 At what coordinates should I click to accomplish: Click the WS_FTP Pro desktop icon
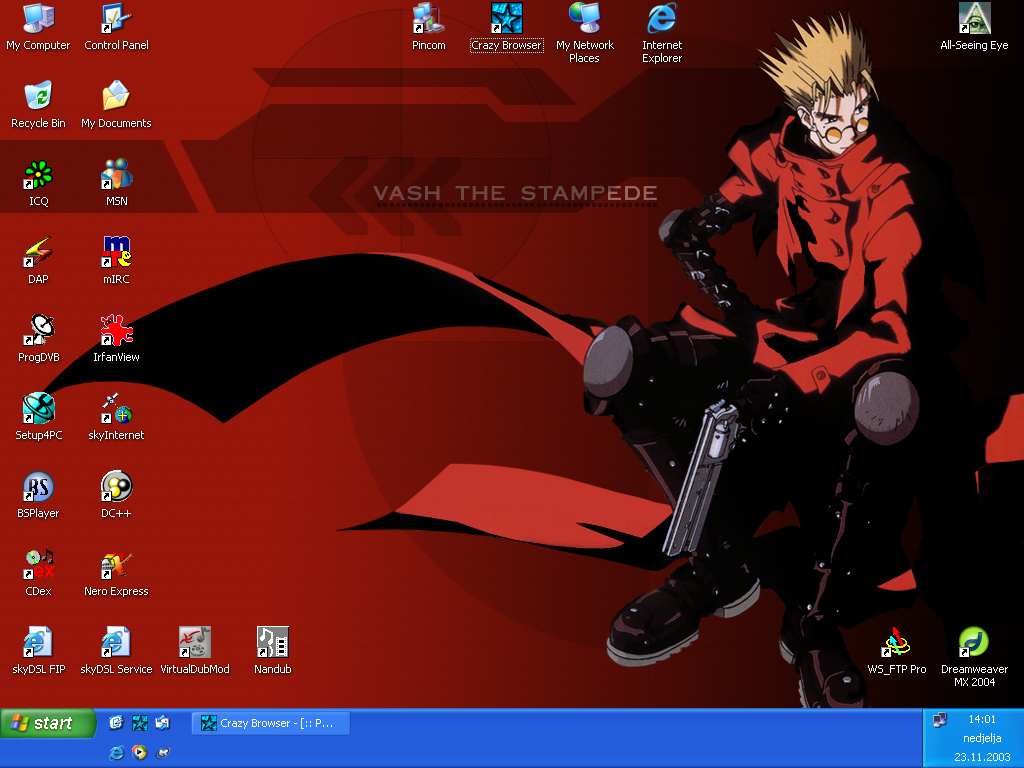[x=896, y=643]
